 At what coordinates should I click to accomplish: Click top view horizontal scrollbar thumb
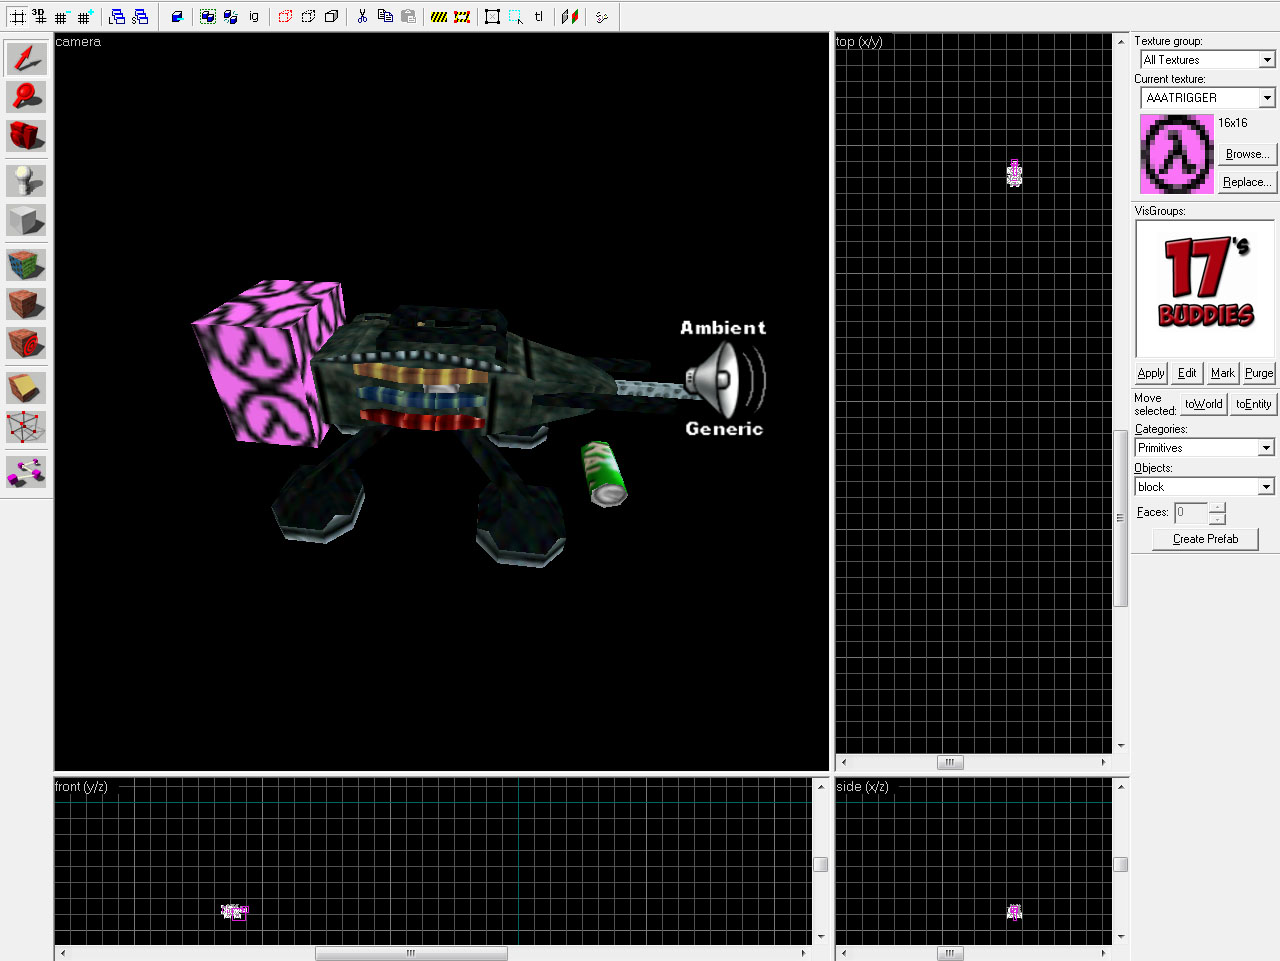(950, 762)
